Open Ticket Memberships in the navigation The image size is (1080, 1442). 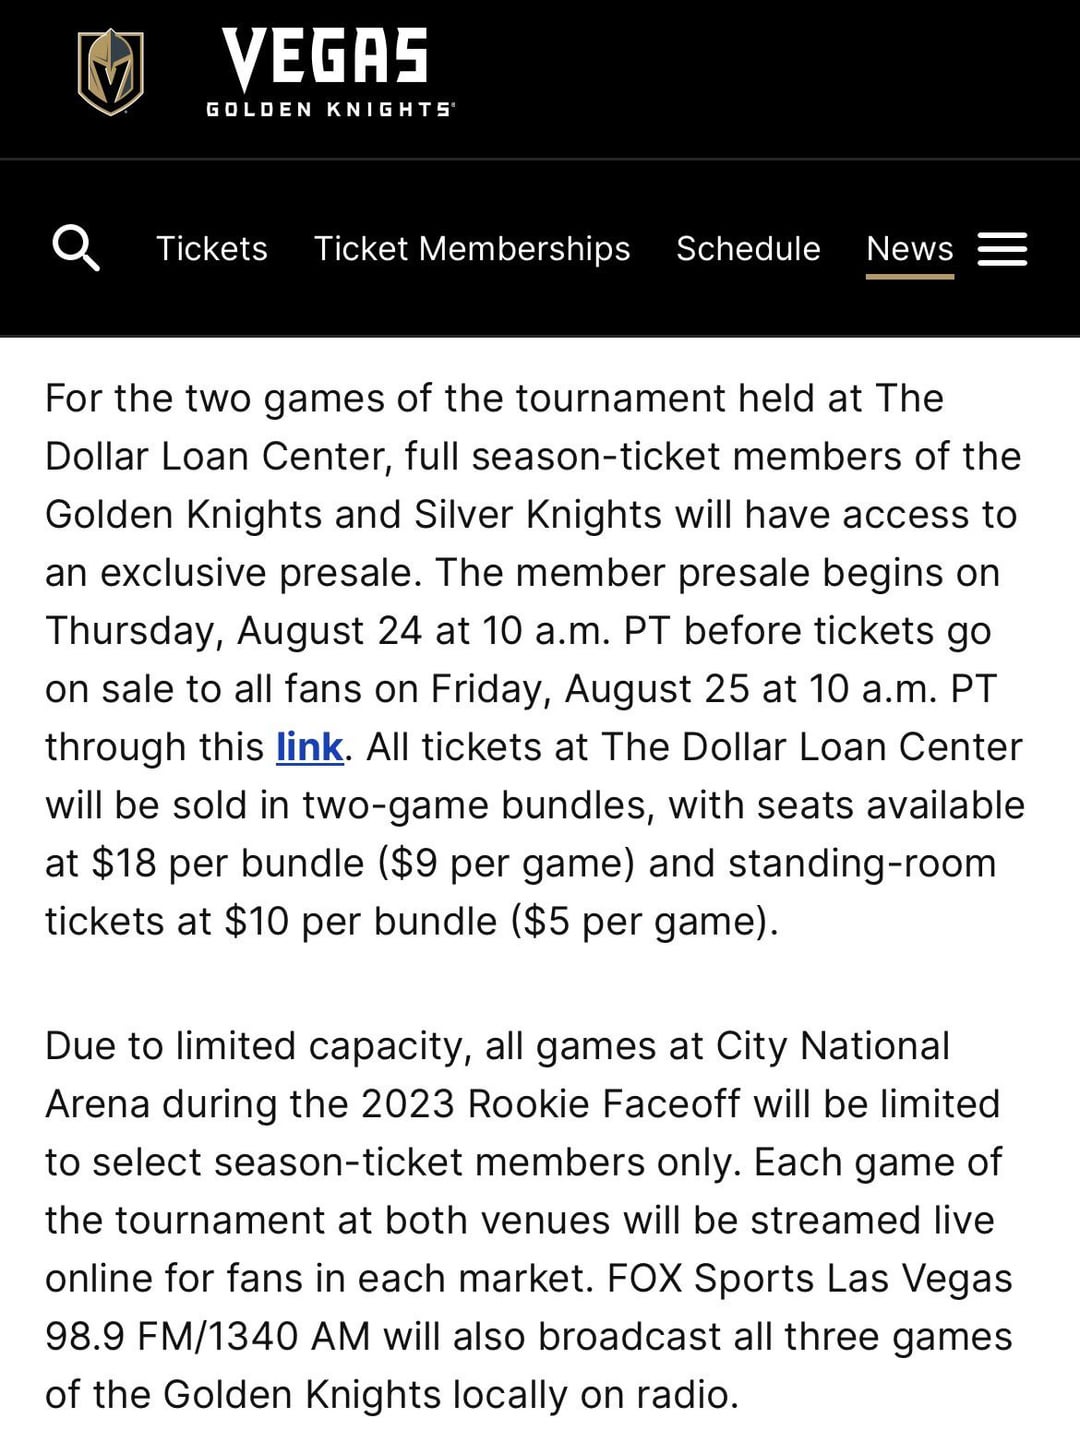click(x=472, y=248)
